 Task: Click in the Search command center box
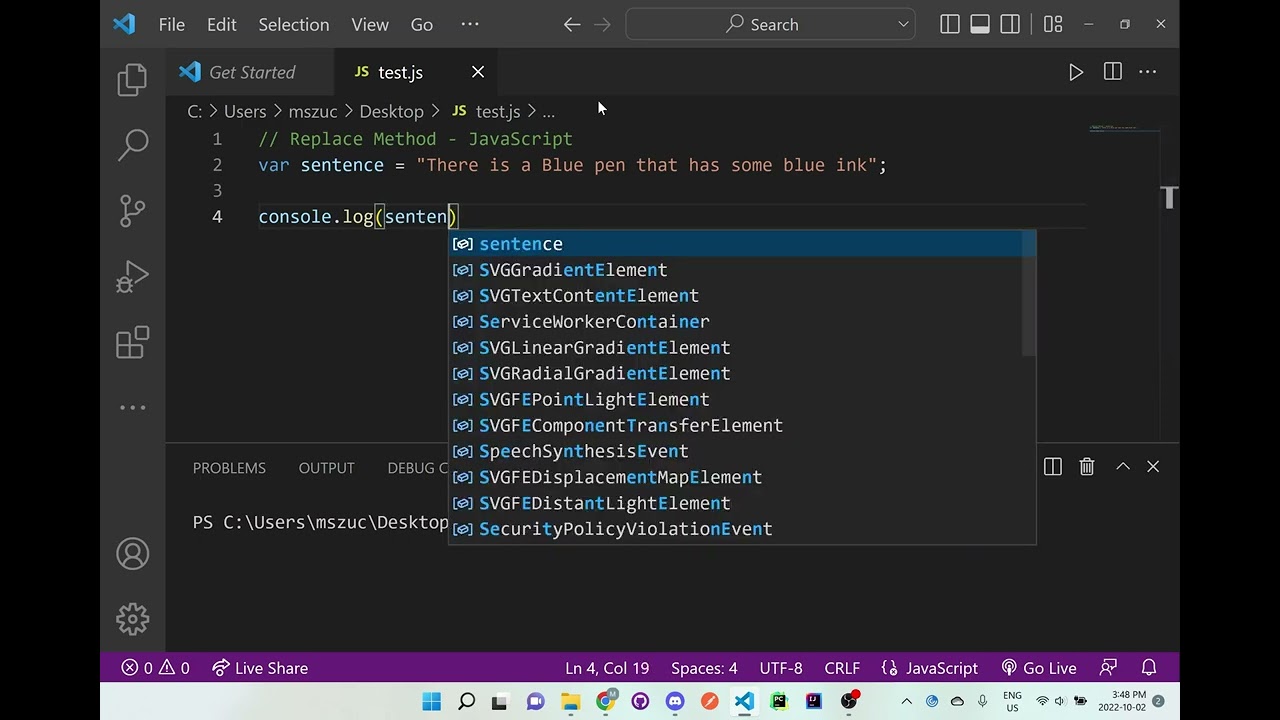coord(770,25)
